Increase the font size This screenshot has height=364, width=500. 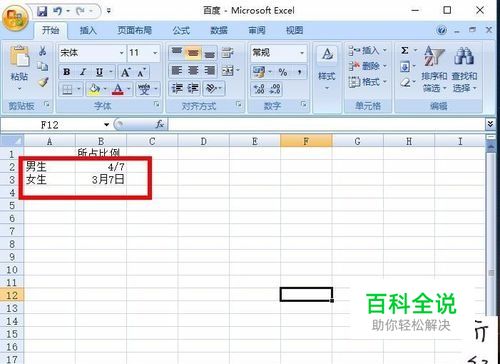125,72
